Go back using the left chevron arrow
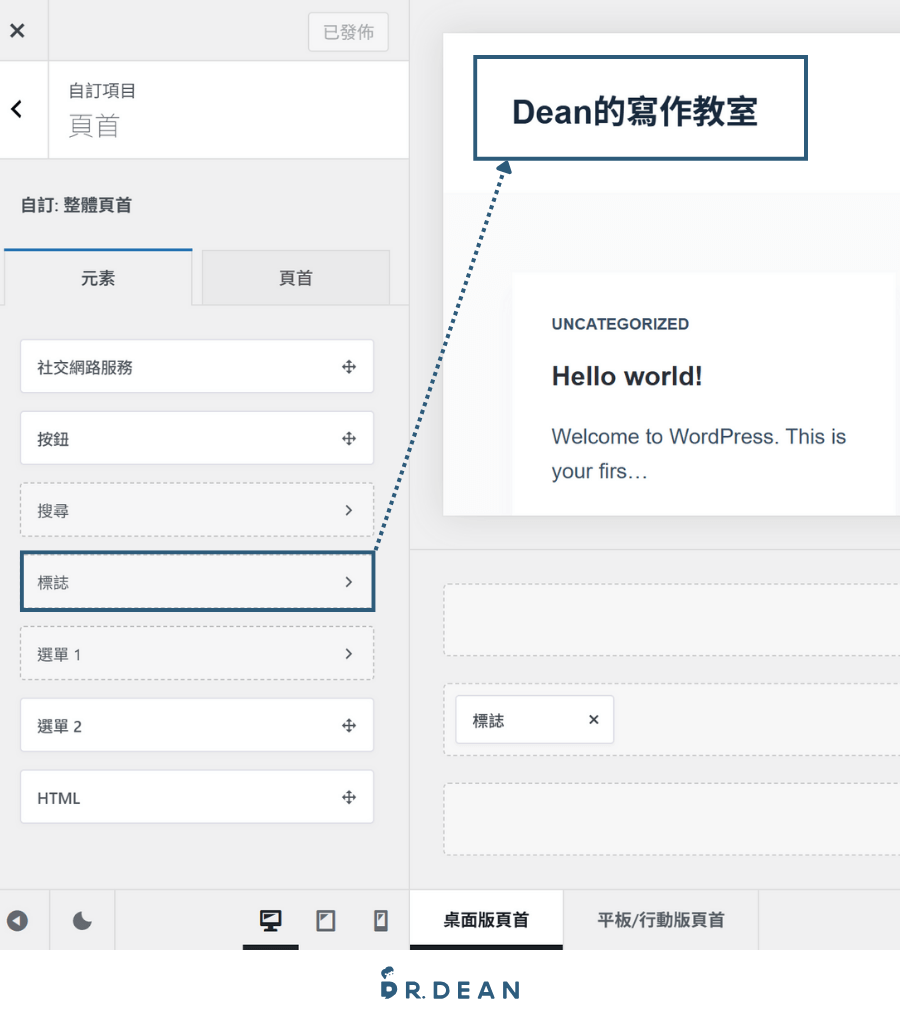 (18, 109)
